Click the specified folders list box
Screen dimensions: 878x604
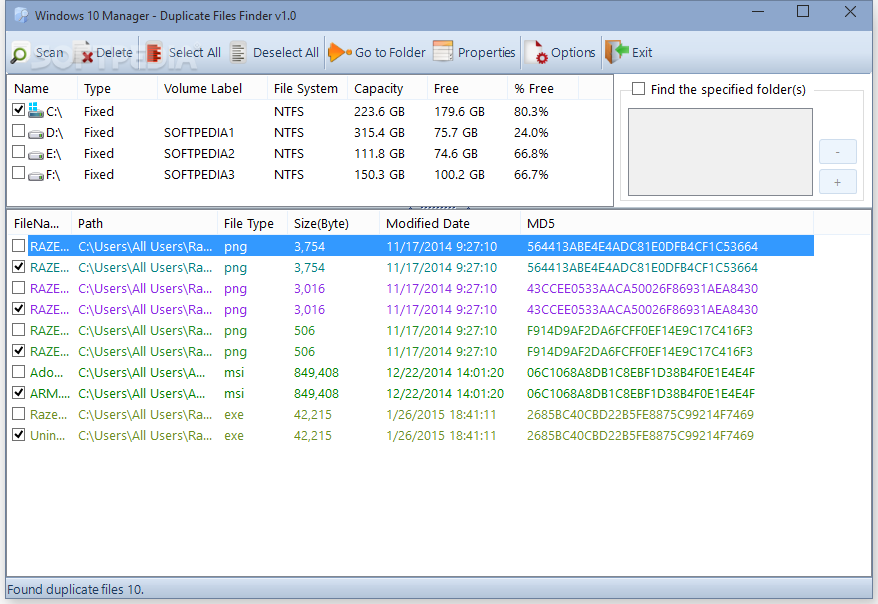pos(720,152)
